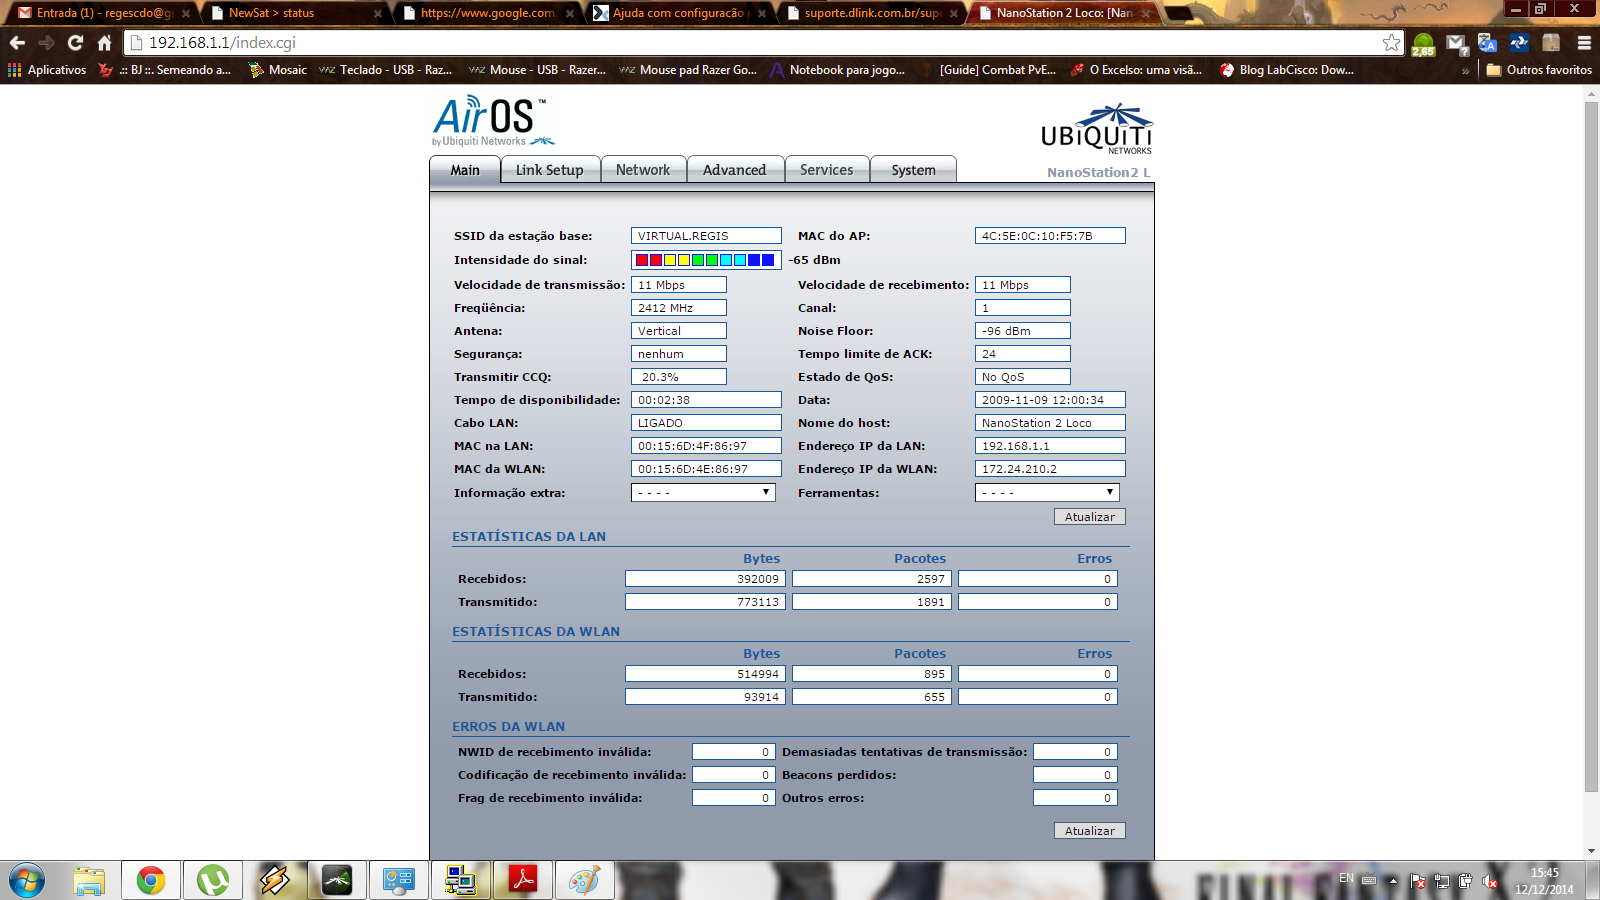
Task: Click the upper Atualizar button
Action: (x=1090, y=517)
